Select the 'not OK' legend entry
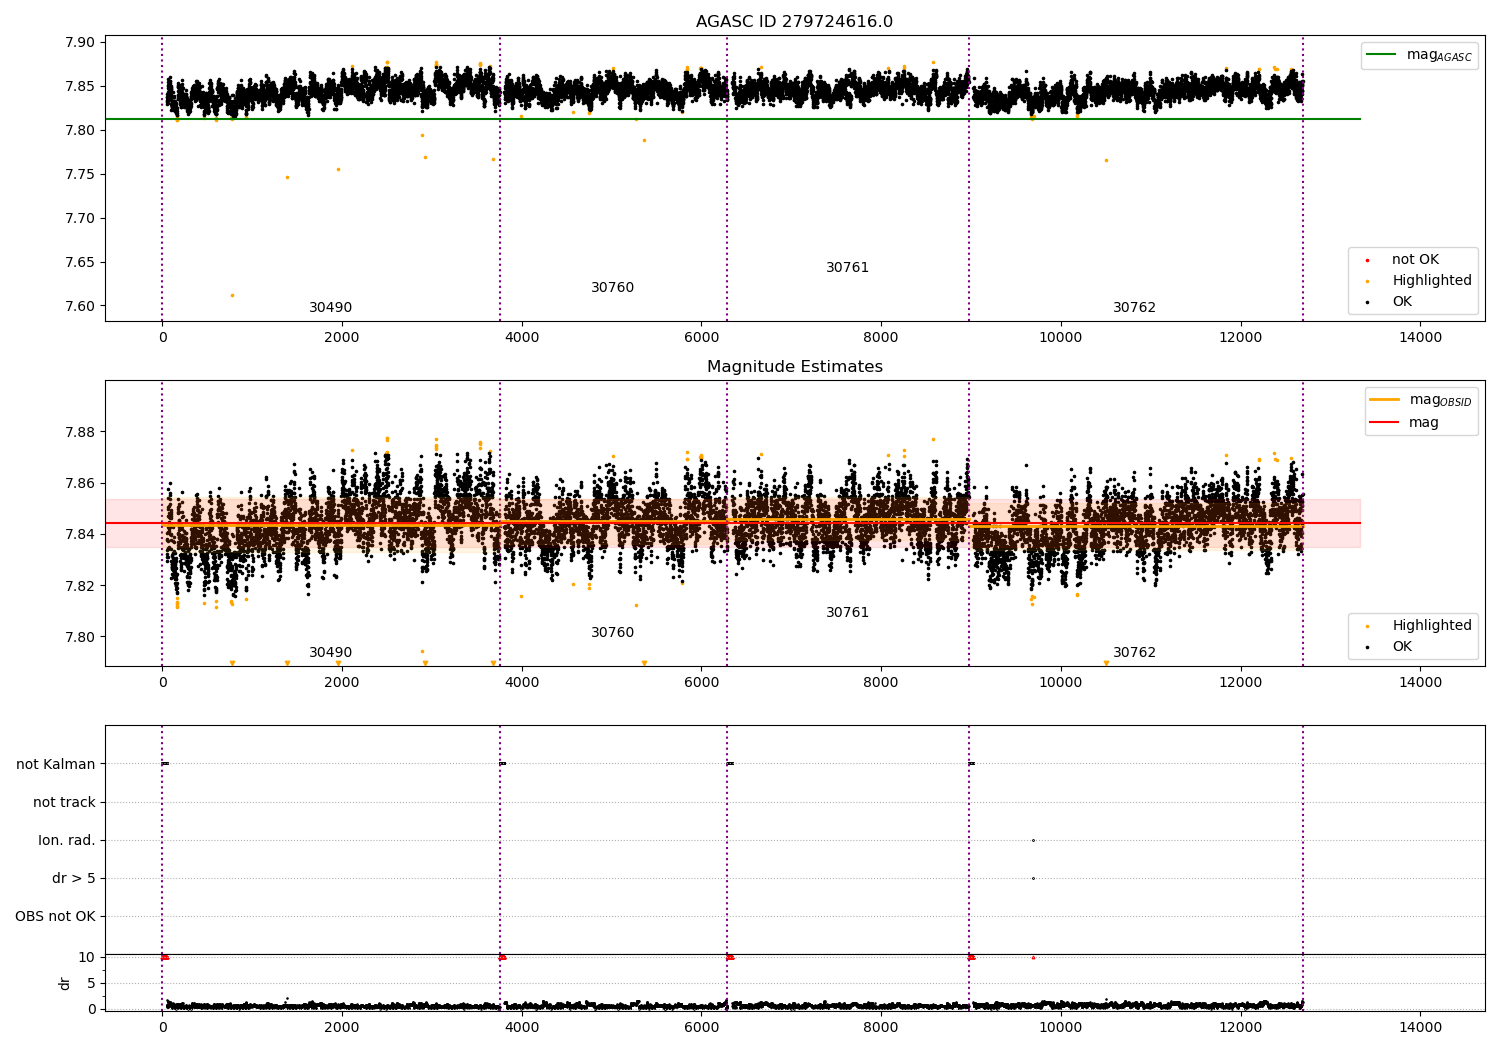The height and width of the screenshot is (1050, 1500). 1415,260
